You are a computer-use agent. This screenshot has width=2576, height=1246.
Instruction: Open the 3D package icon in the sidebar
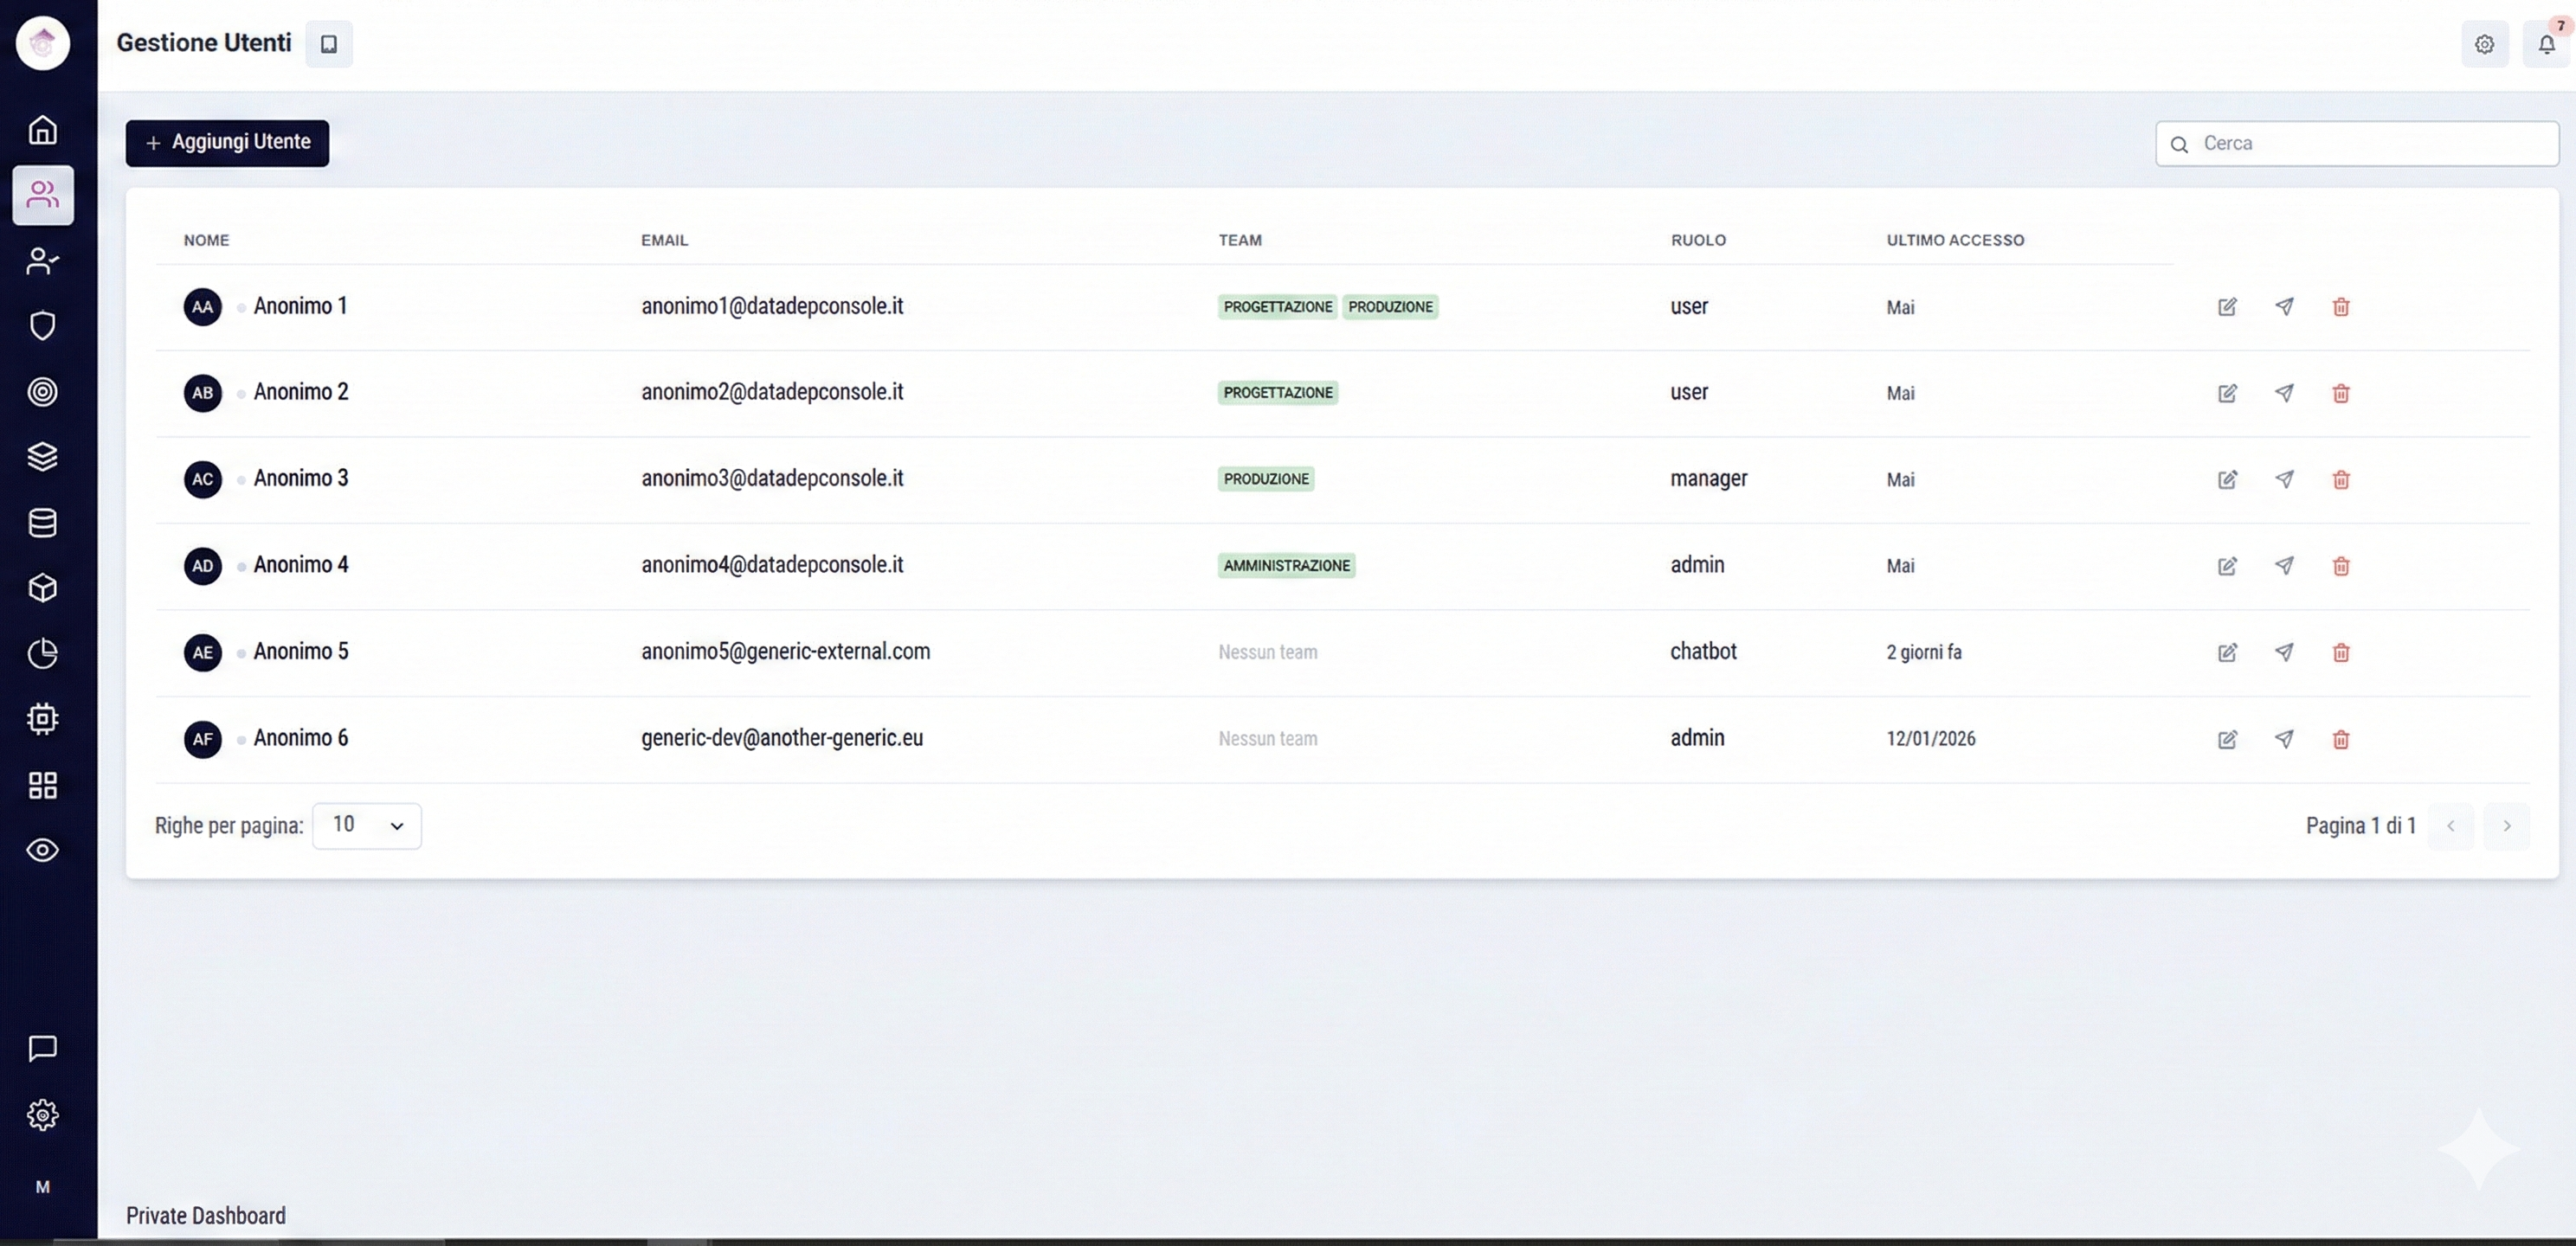42,588
